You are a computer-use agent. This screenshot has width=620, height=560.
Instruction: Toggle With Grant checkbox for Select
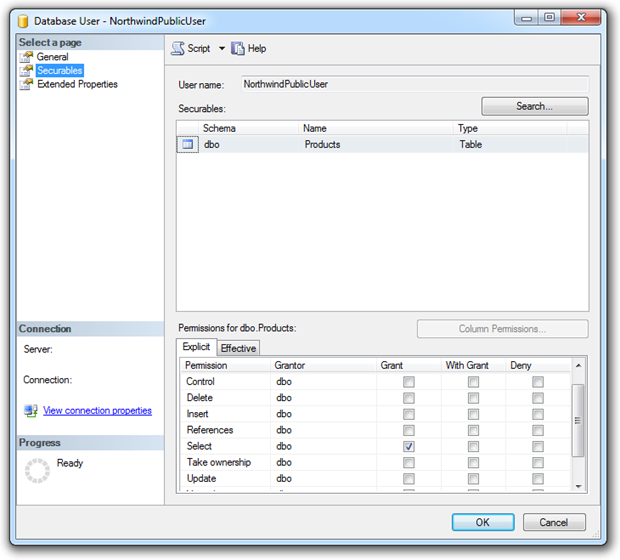473,446
